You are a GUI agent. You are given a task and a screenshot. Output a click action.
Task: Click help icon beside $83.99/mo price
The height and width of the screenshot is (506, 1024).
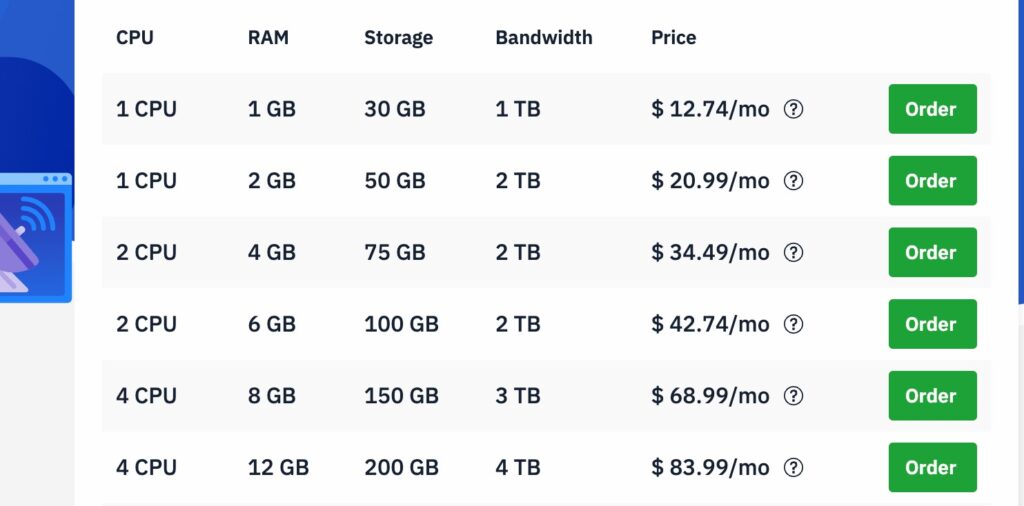[x=793, y=467]
